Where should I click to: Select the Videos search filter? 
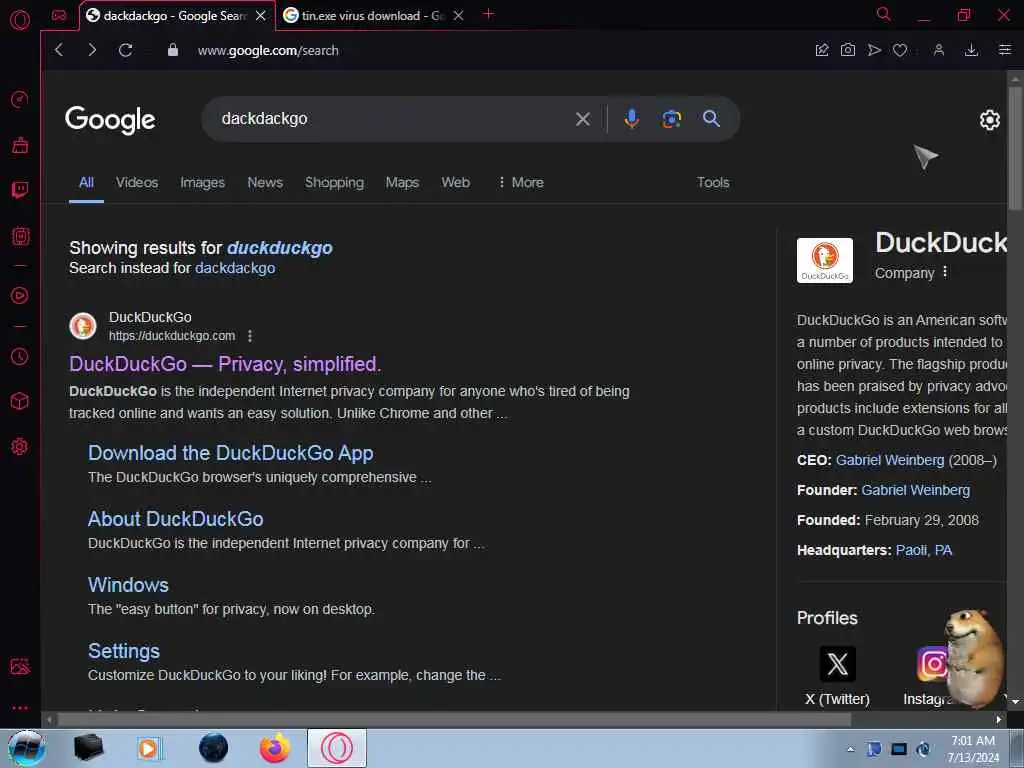pyautogui.click(x=137, y=182)
